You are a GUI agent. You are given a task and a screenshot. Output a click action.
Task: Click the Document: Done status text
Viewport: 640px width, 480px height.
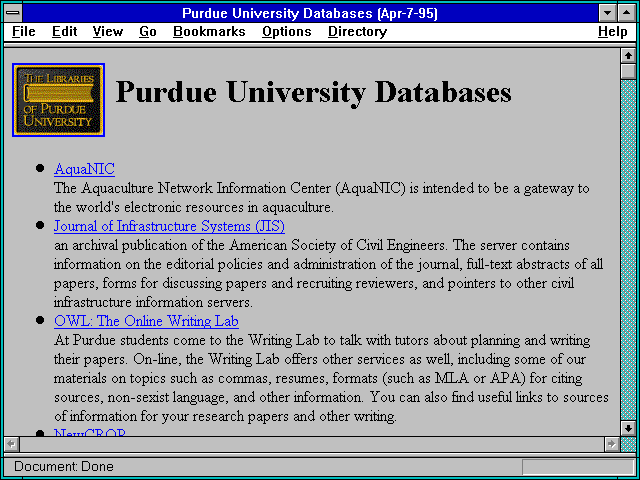(64, 467)
